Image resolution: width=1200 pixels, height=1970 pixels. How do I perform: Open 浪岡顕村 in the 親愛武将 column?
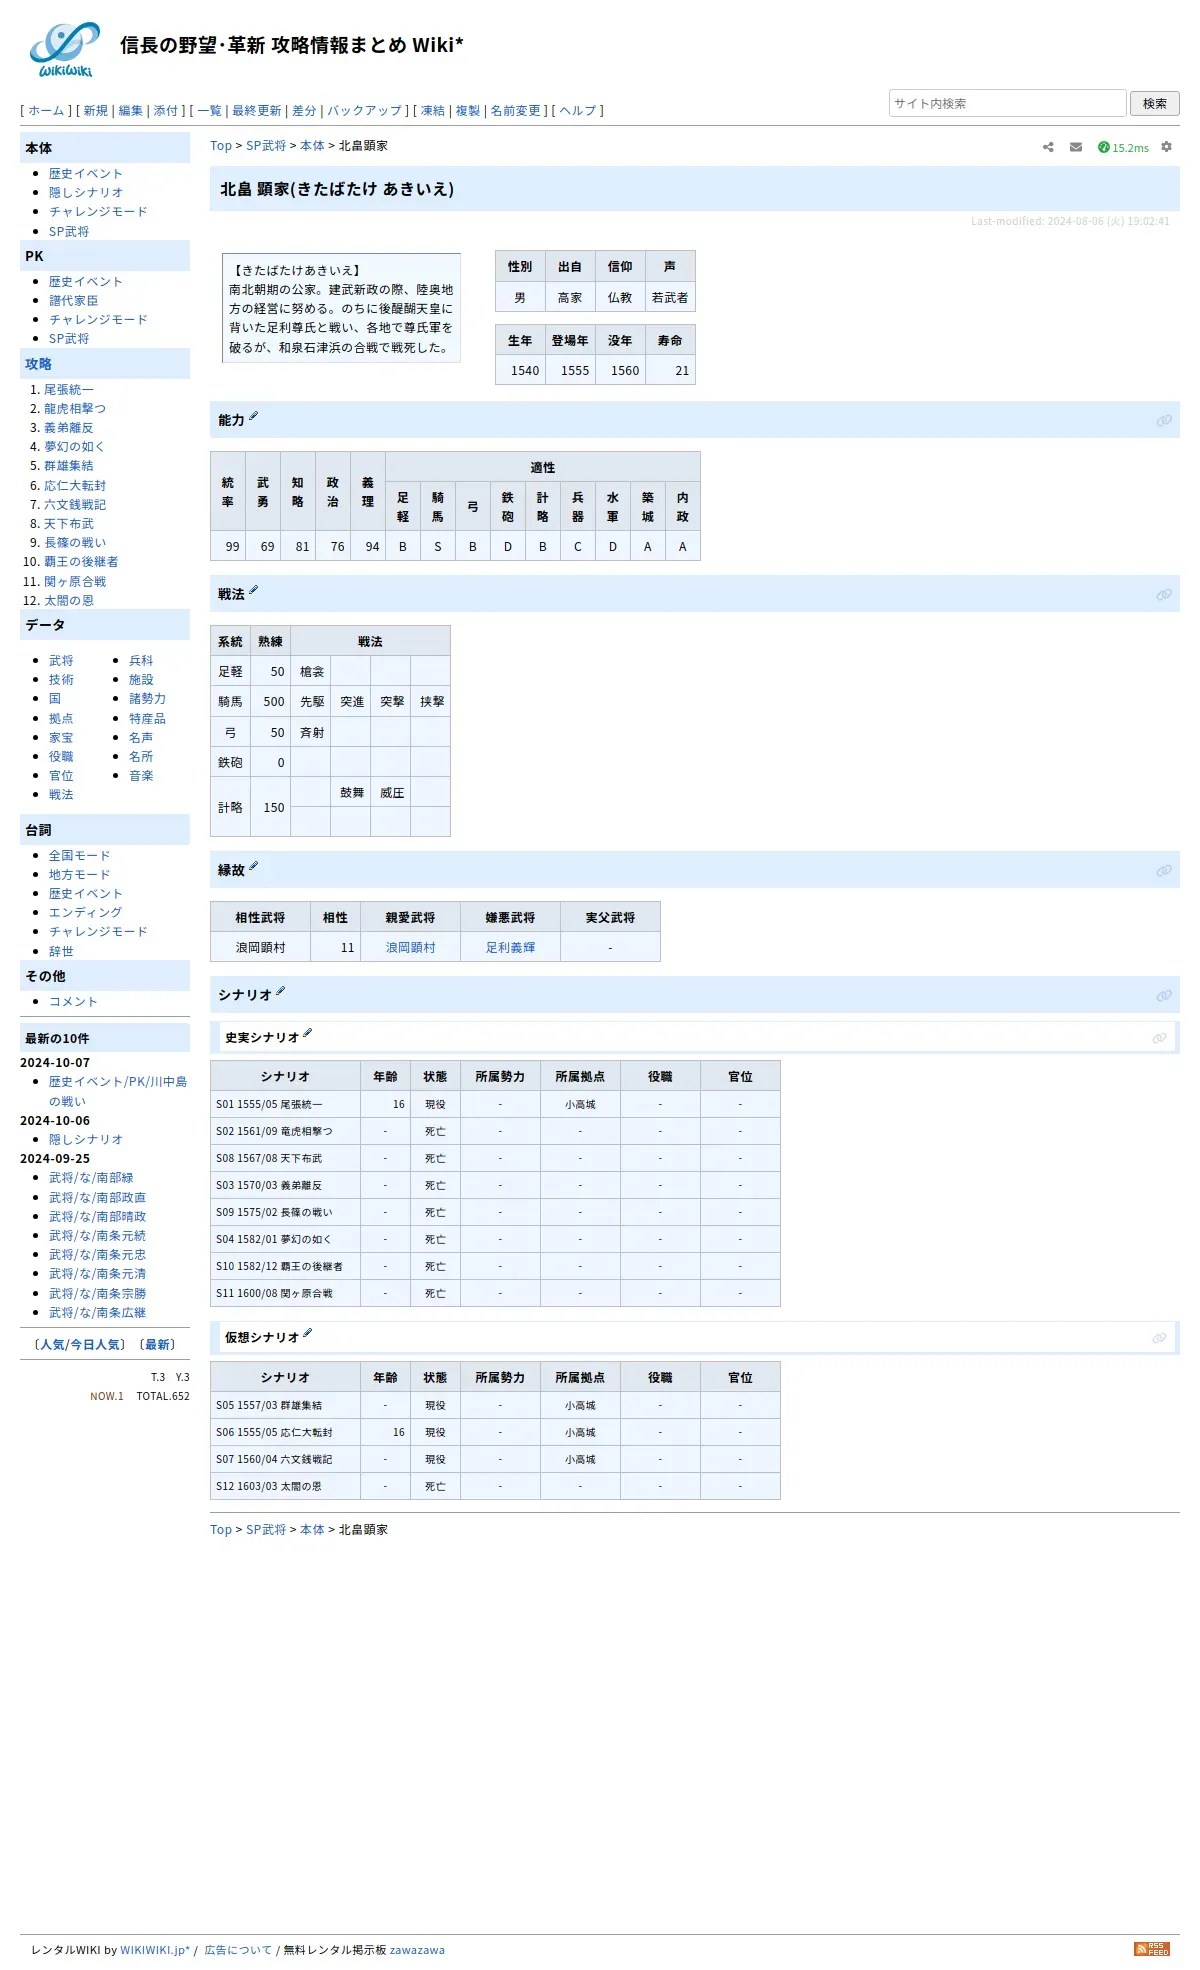pos(410,948)
